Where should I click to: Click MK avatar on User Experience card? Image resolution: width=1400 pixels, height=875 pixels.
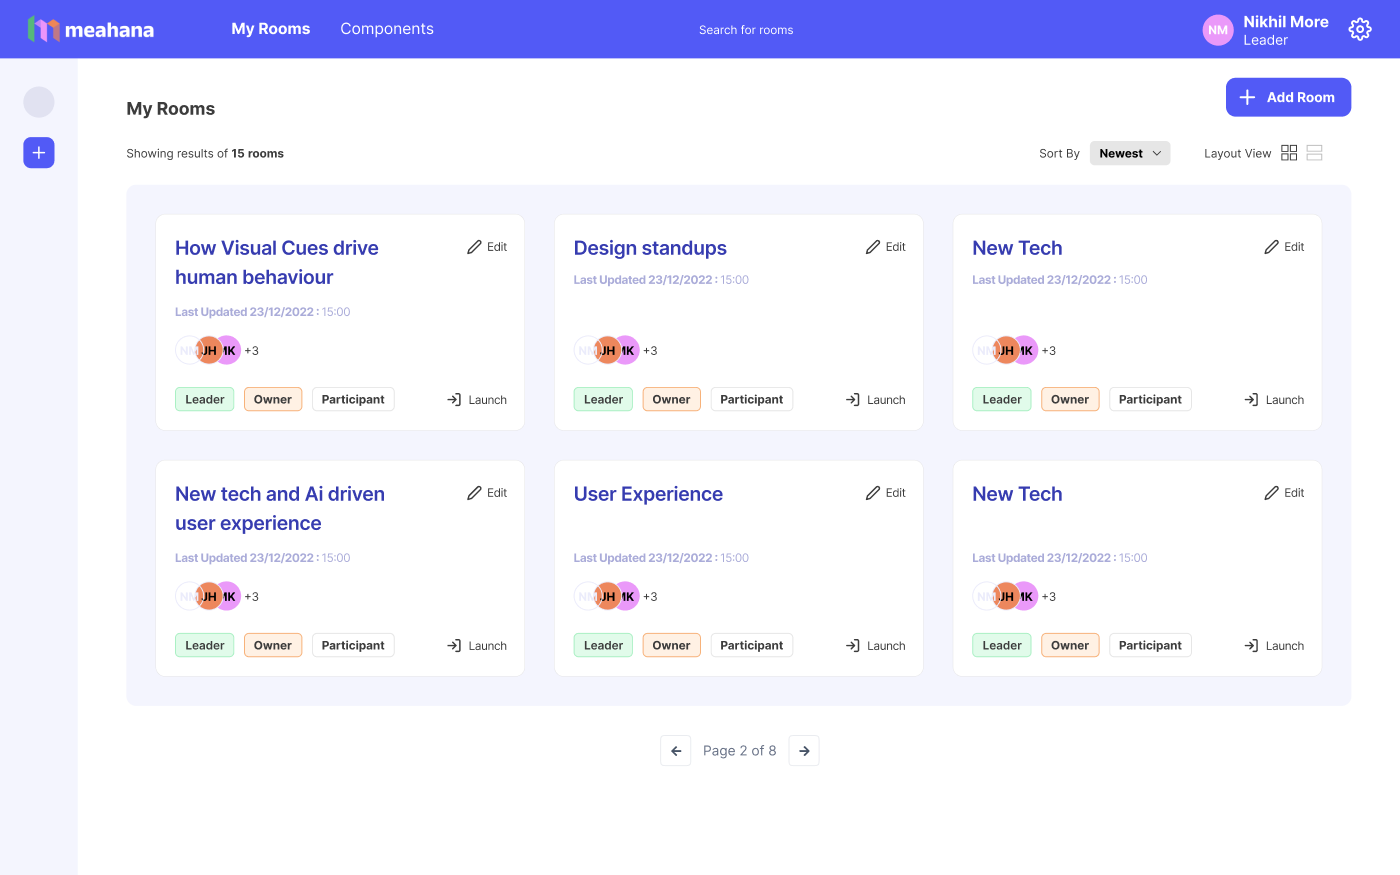630,596
